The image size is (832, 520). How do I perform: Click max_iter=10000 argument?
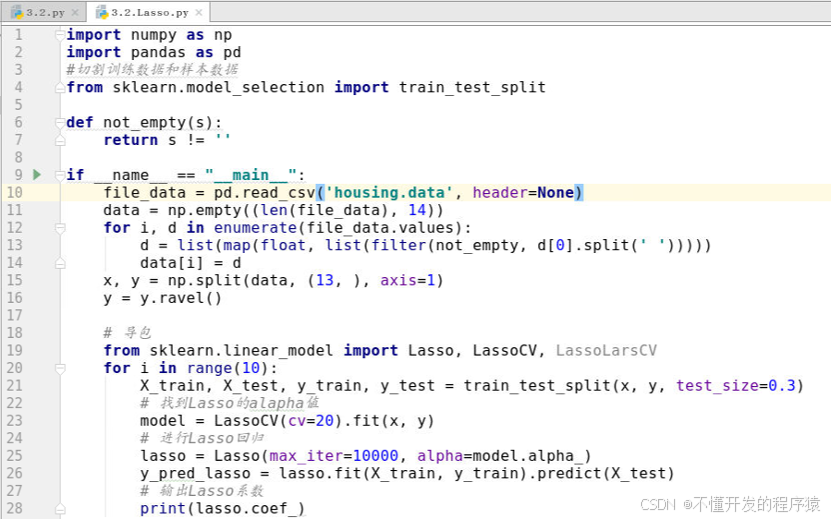(x=334, y=456)
